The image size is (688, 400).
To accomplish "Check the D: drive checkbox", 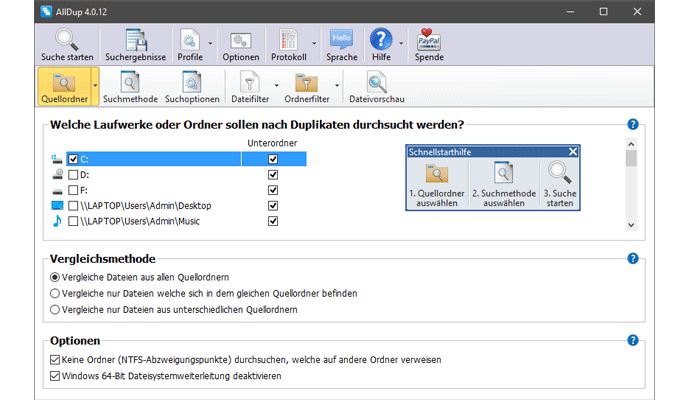I will tap(73, 174).
